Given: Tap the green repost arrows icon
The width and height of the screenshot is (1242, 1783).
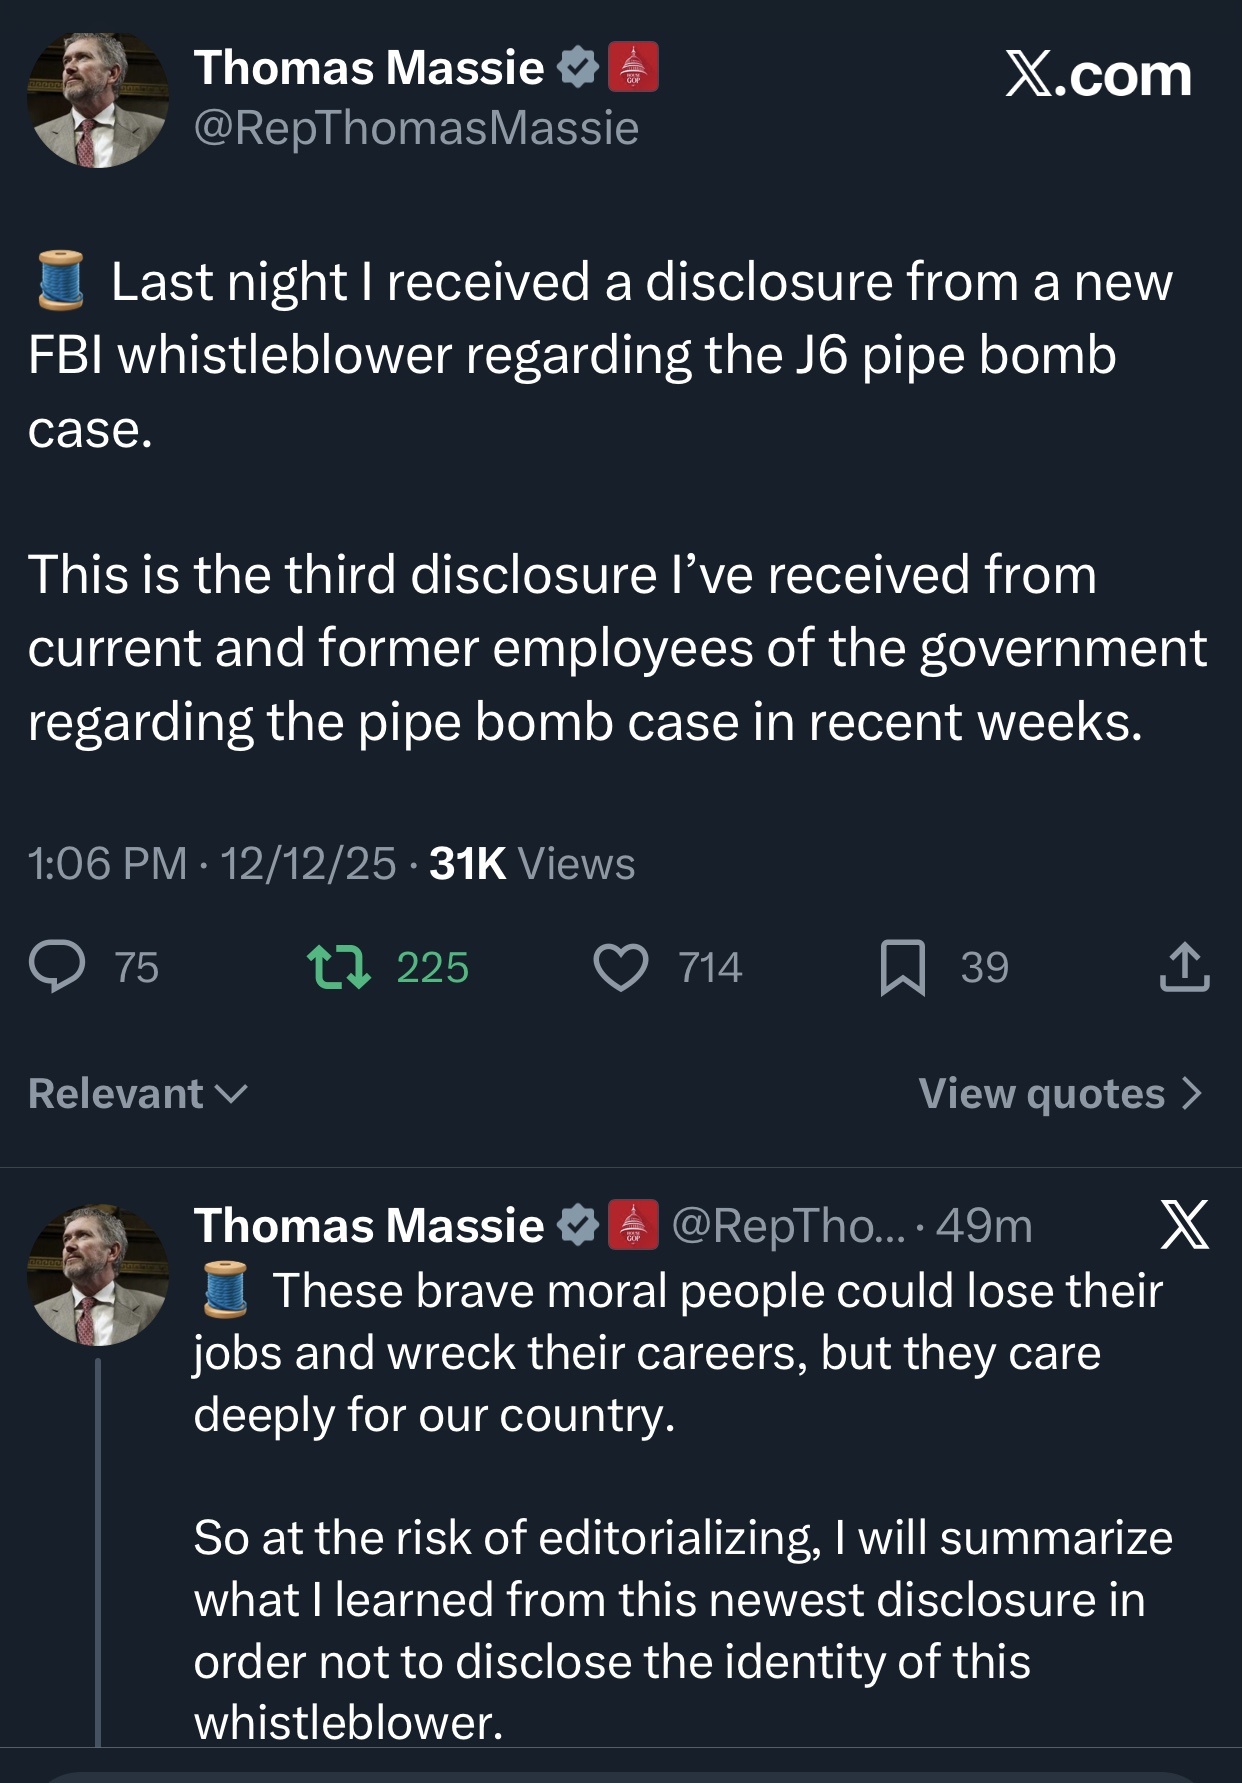Looking at the screenshot, I should pyautogui.click(x=339, y=967).
